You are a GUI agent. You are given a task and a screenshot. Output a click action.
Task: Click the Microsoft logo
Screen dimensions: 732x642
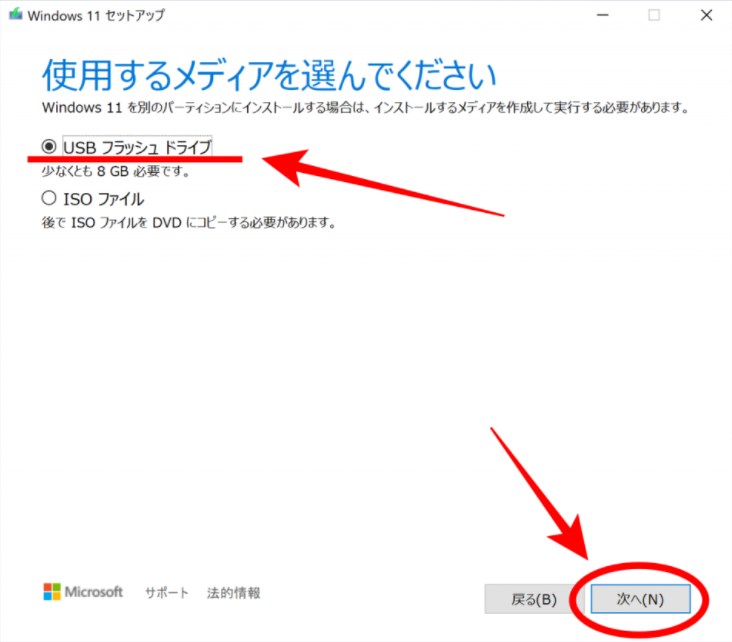coord(83,592)
